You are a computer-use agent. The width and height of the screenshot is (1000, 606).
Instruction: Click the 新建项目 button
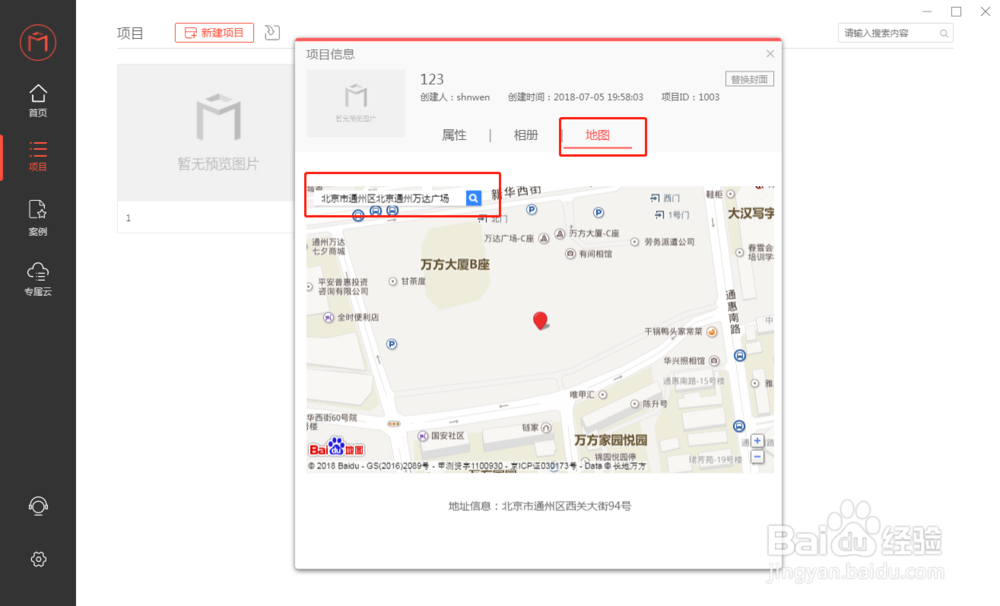(214, 33)
